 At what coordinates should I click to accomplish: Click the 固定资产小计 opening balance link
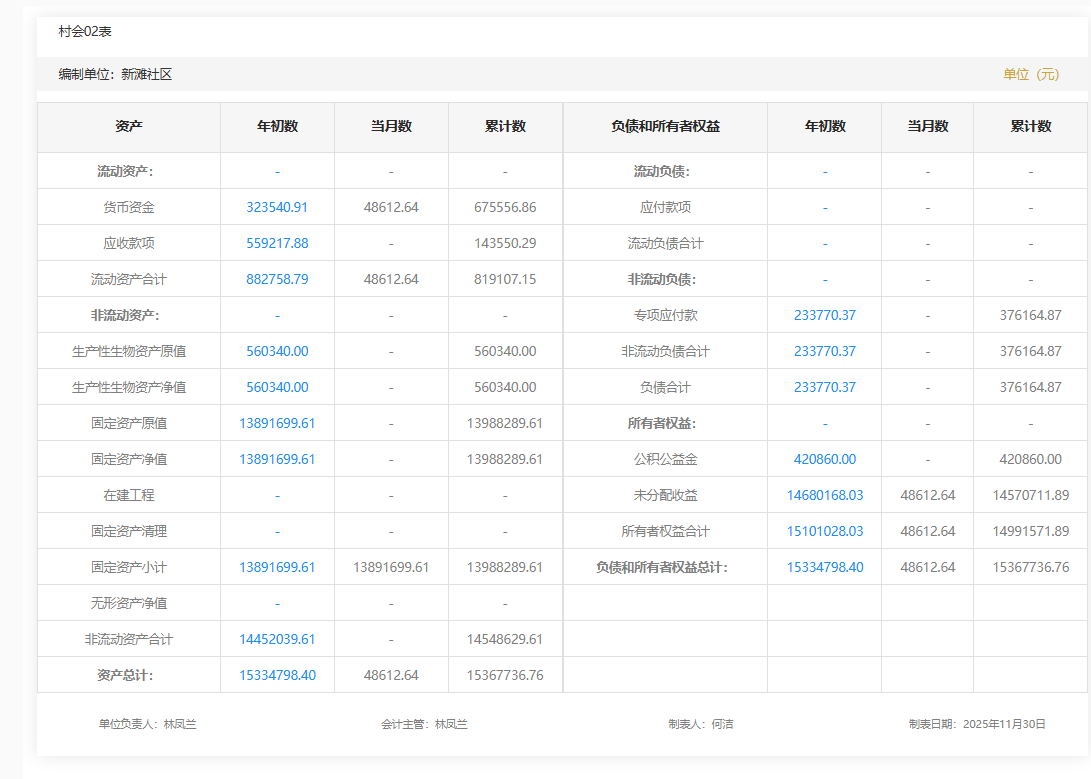(277, 567)
